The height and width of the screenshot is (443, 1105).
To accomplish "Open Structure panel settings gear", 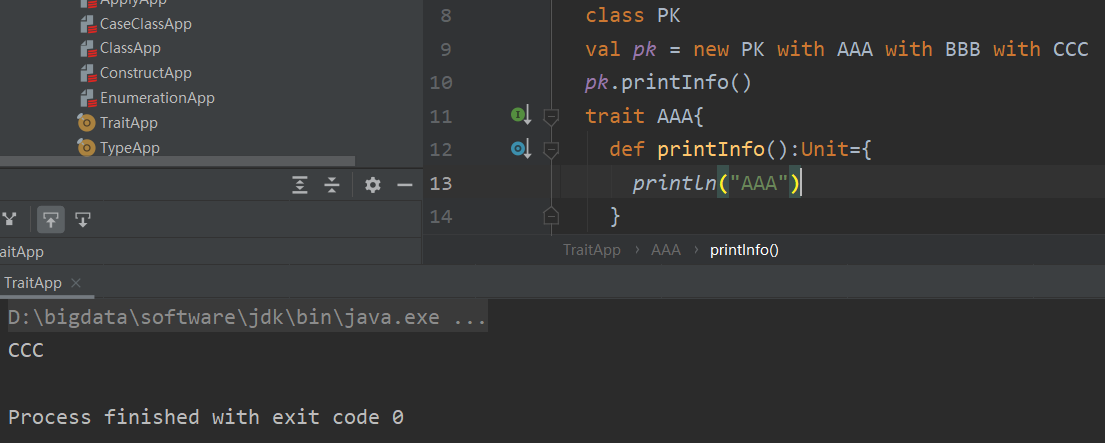I will click(373, 185).
